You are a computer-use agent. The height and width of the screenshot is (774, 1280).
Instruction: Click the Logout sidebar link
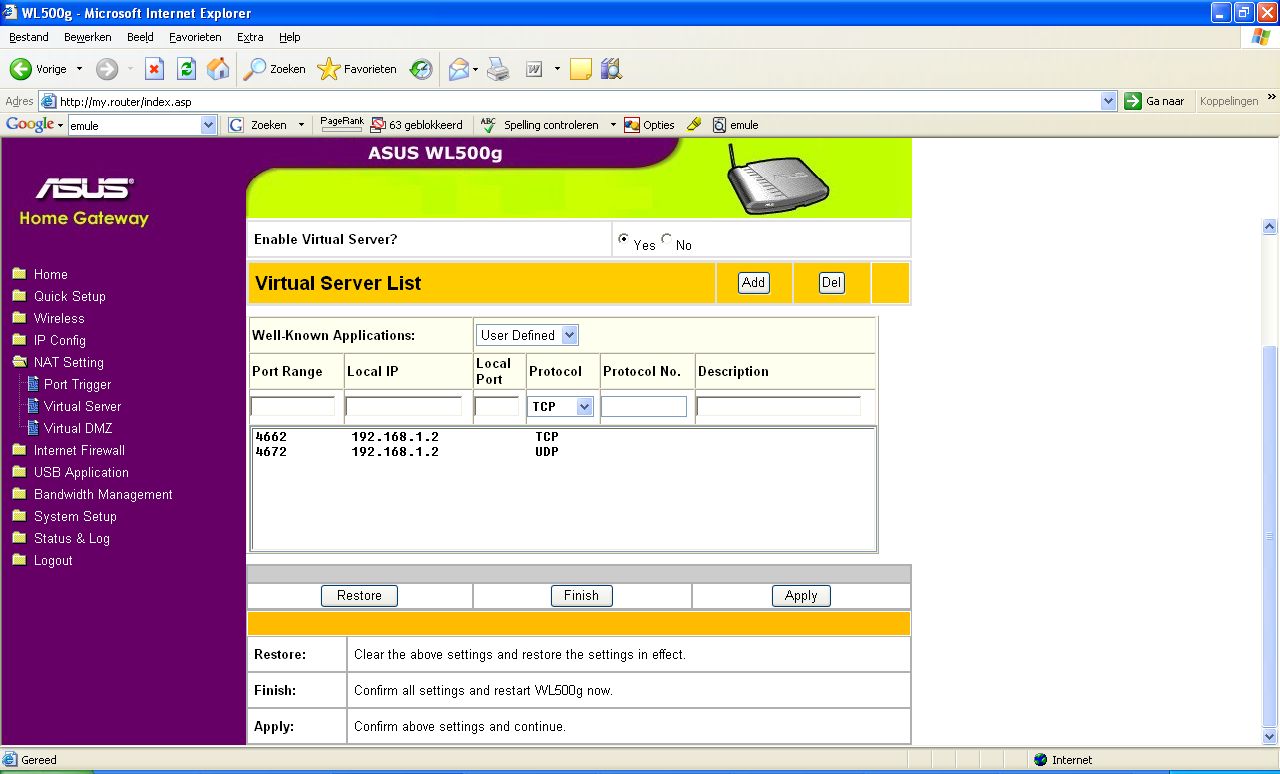pyautogui.click(x=53, y=560)
